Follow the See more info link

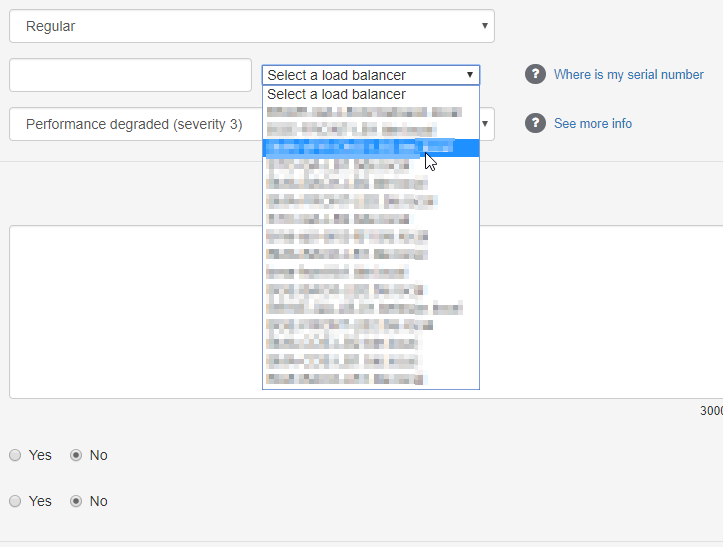592,123
